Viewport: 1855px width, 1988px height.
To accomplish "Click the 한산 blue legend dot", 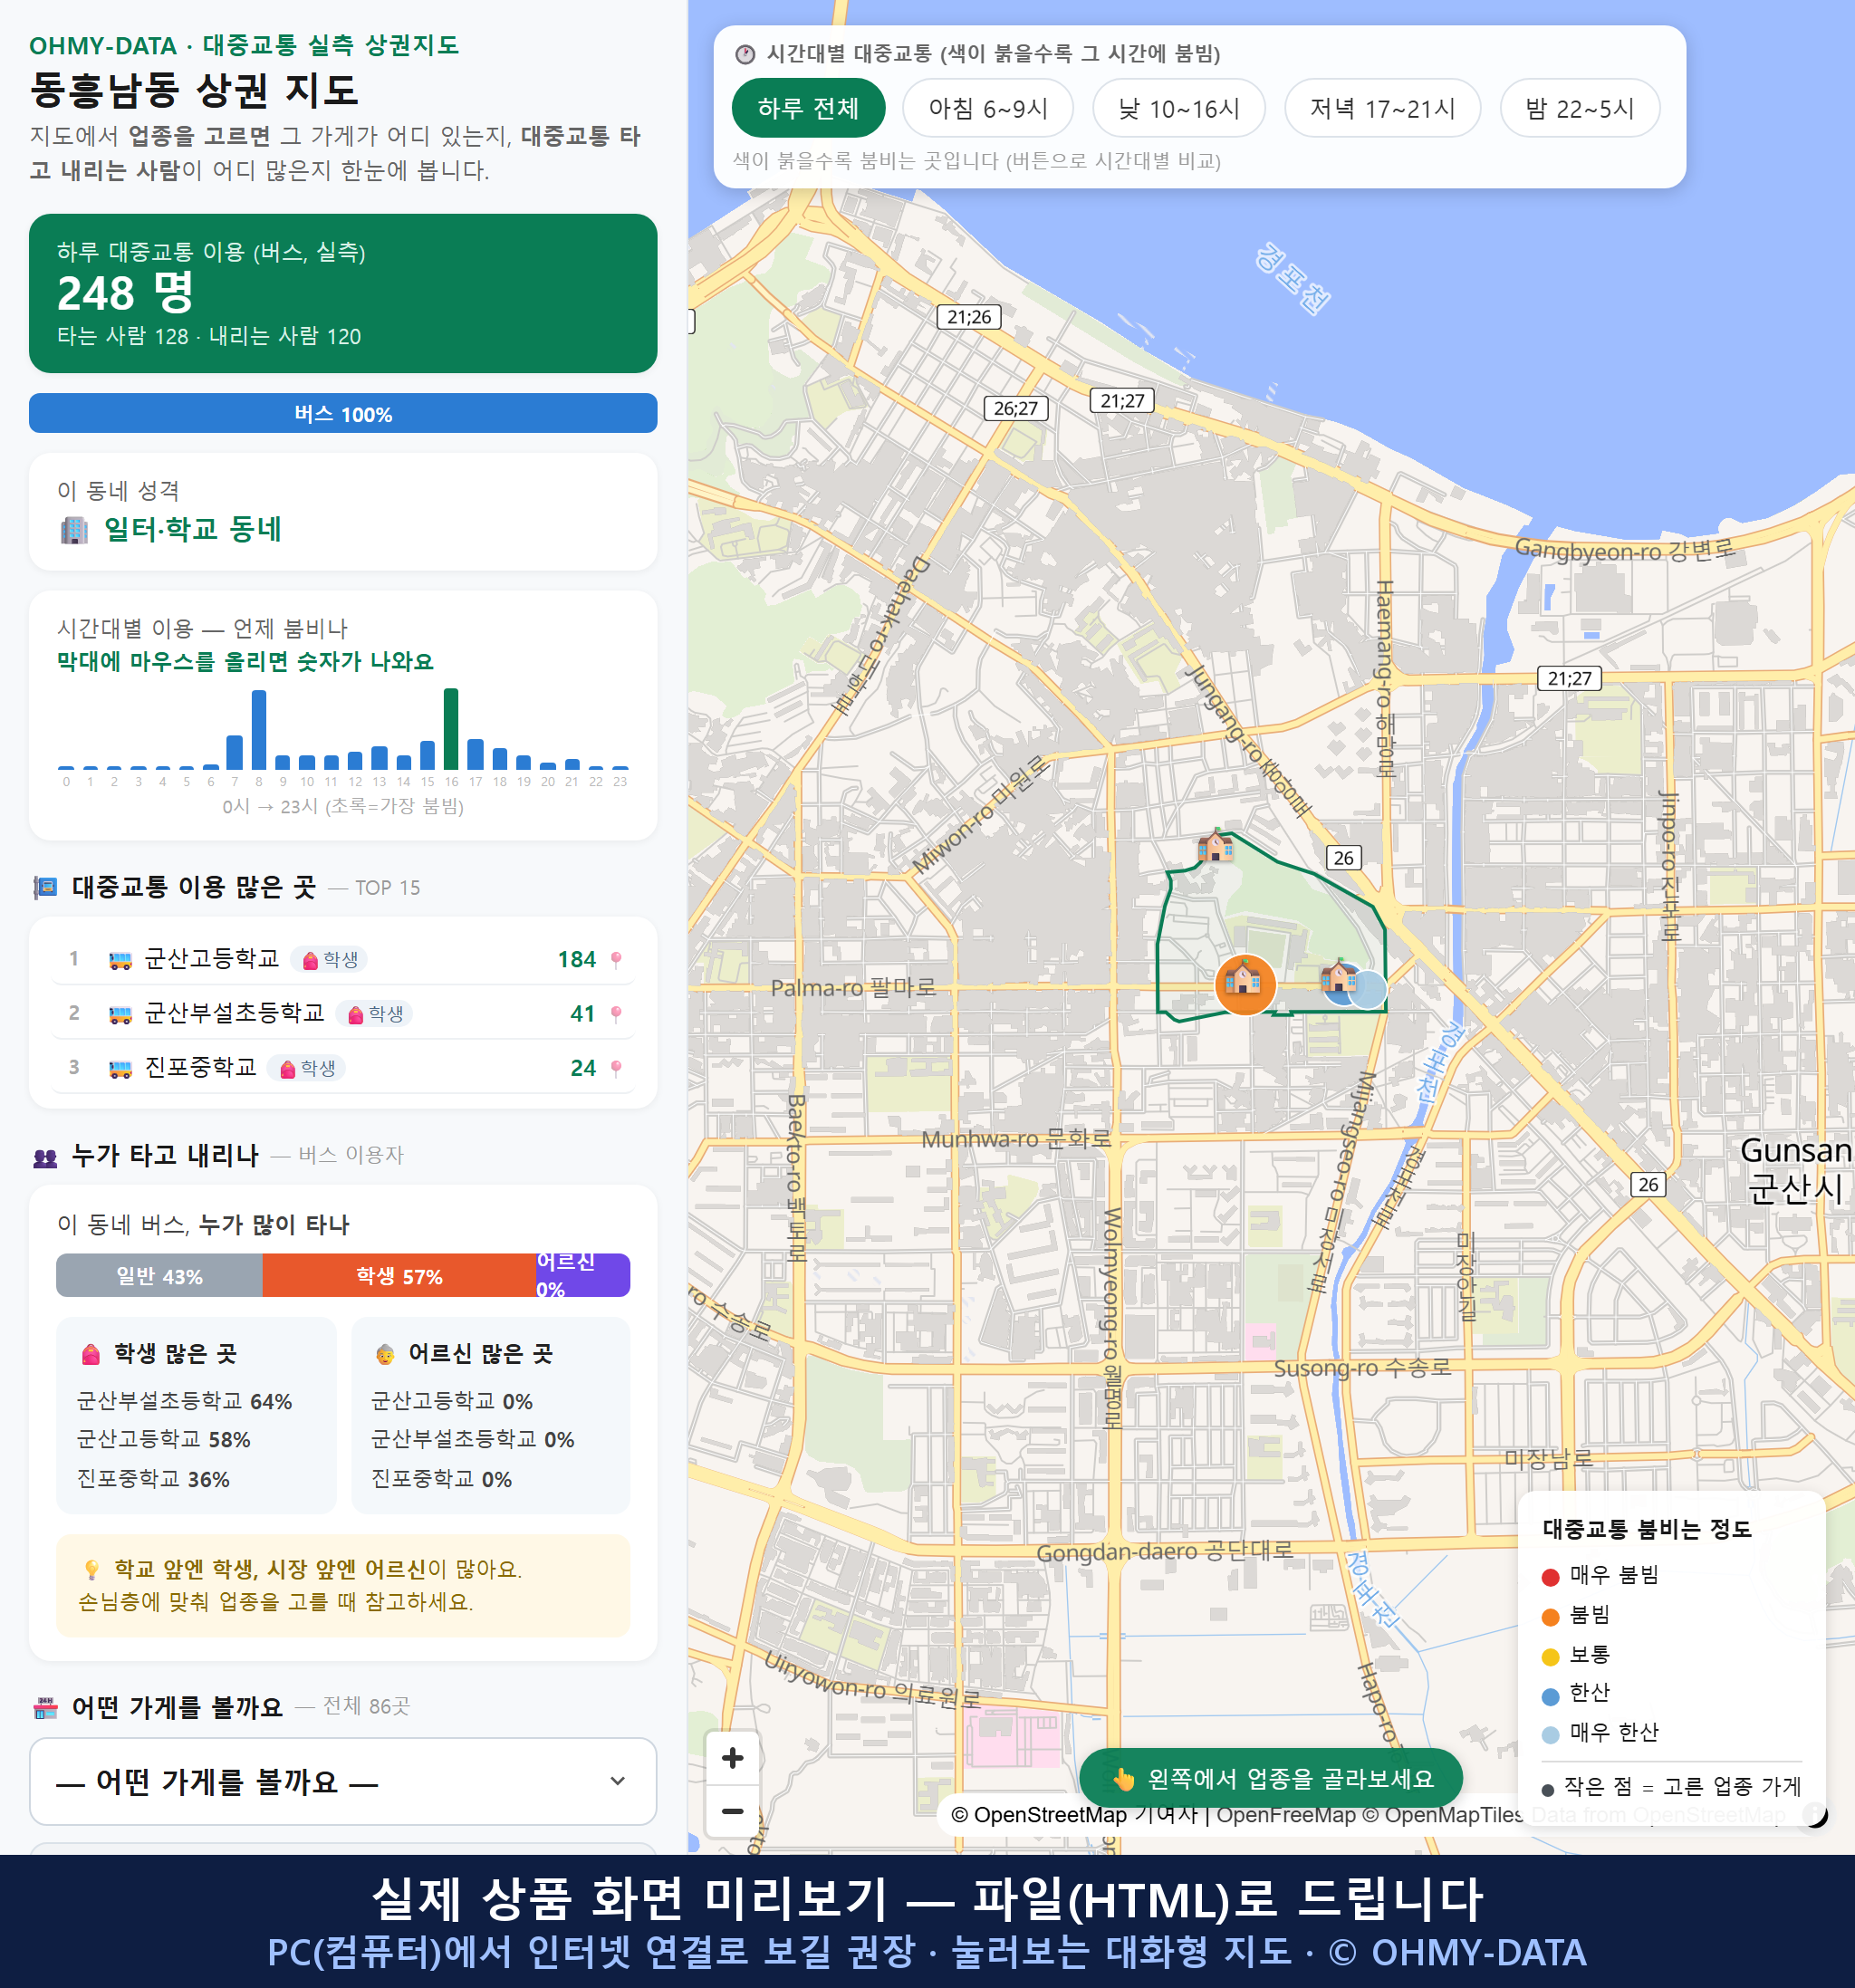I will pos(1550,1695).
